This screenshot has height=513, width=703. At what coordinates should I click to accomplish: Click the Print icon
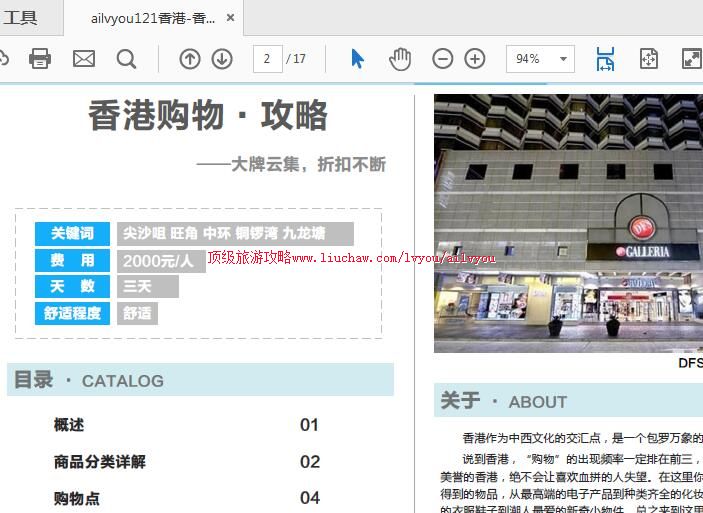(40, 59)
